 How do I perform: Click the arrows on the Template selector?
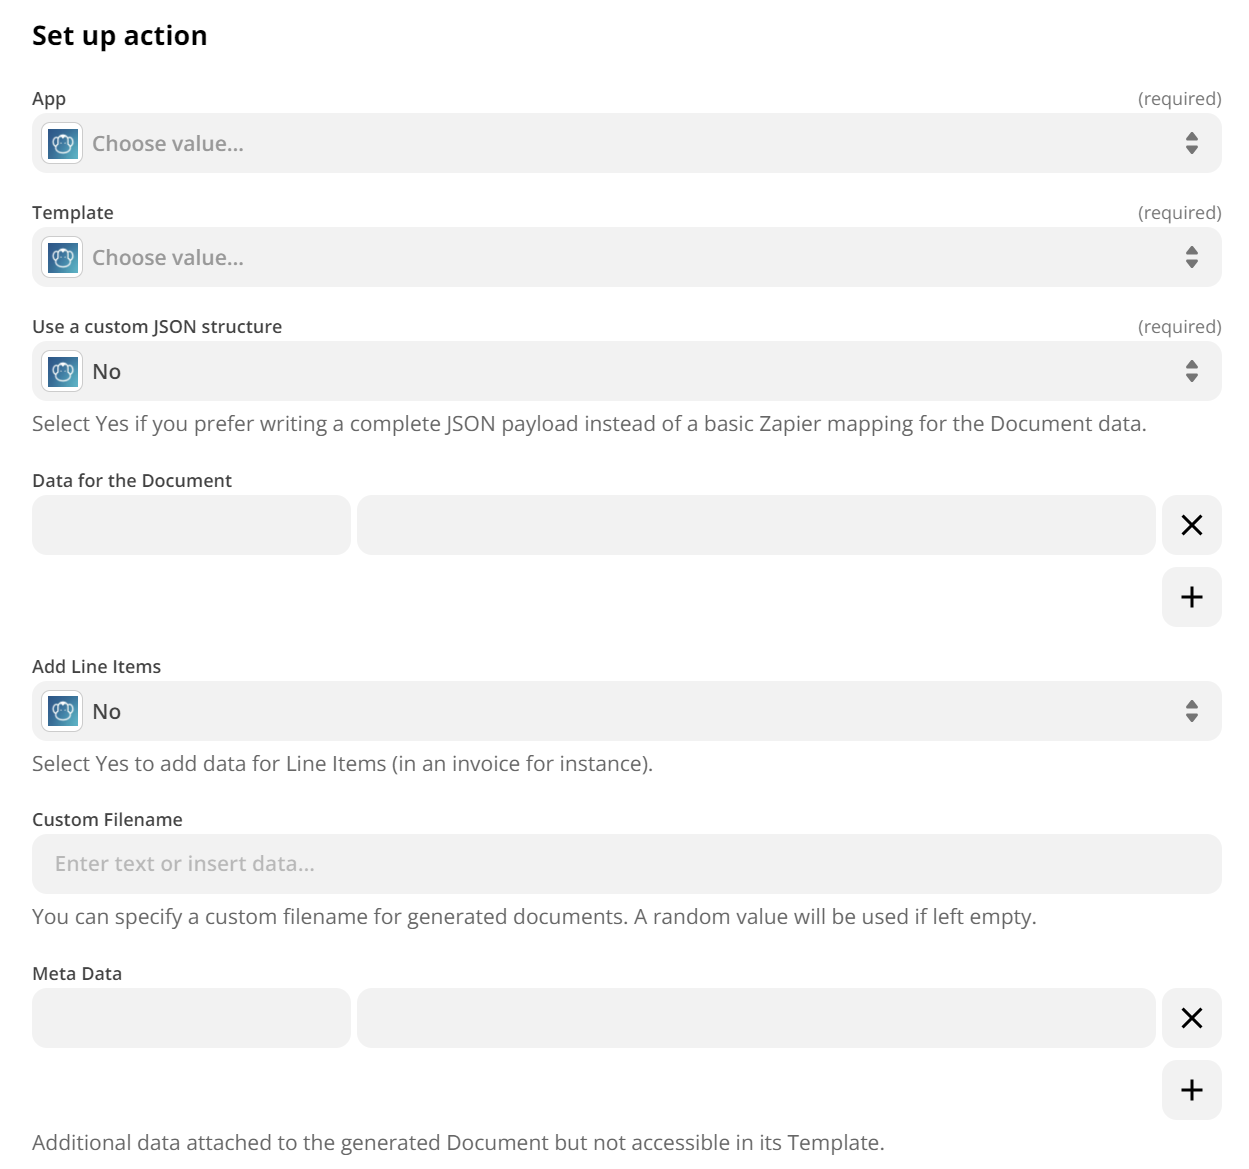[1191, 257]
